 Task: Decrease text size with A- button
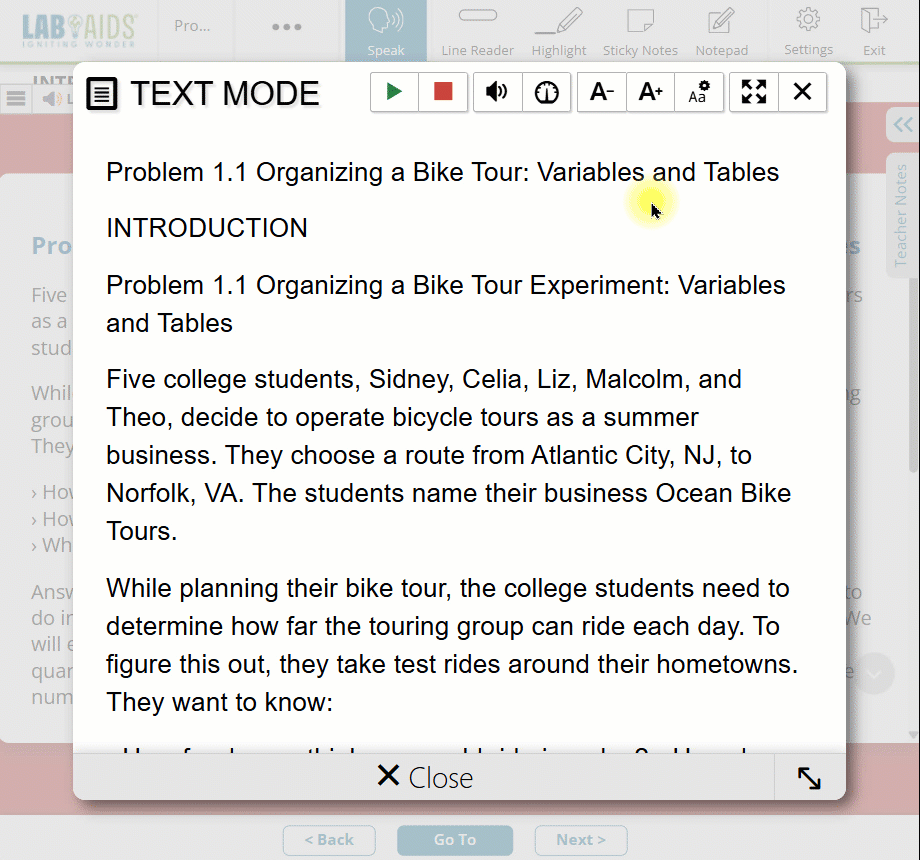pos(602,92)
